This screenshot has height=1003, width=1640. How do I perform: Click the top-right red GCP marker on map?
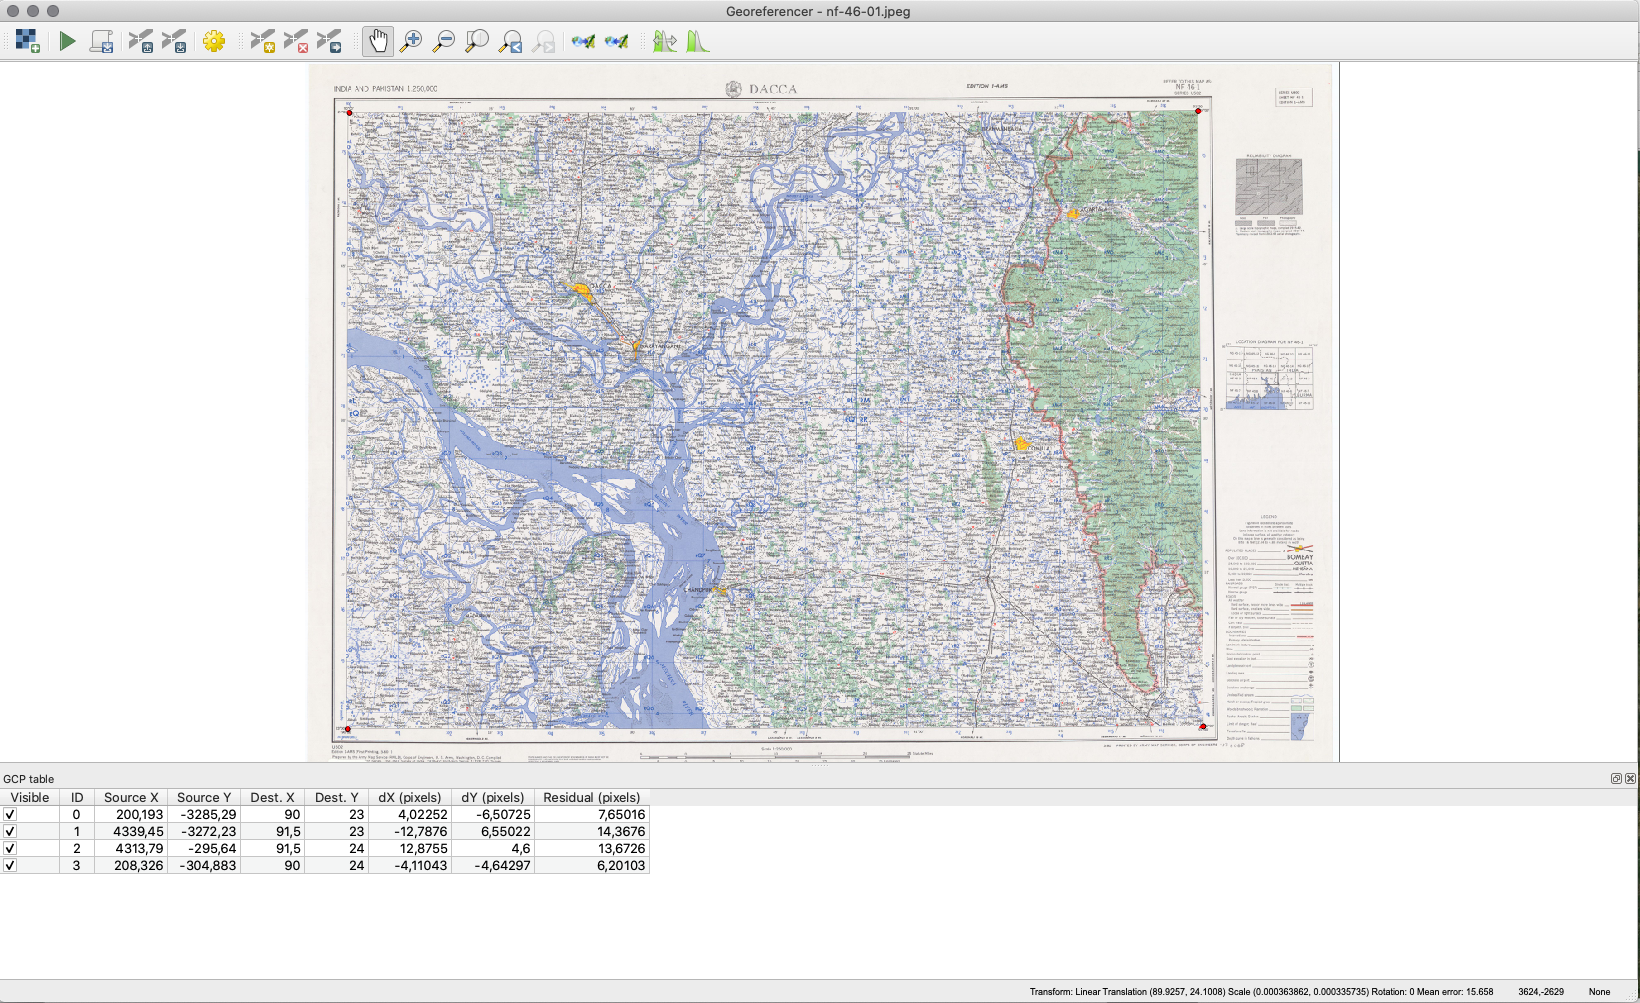click(1198, 111)
